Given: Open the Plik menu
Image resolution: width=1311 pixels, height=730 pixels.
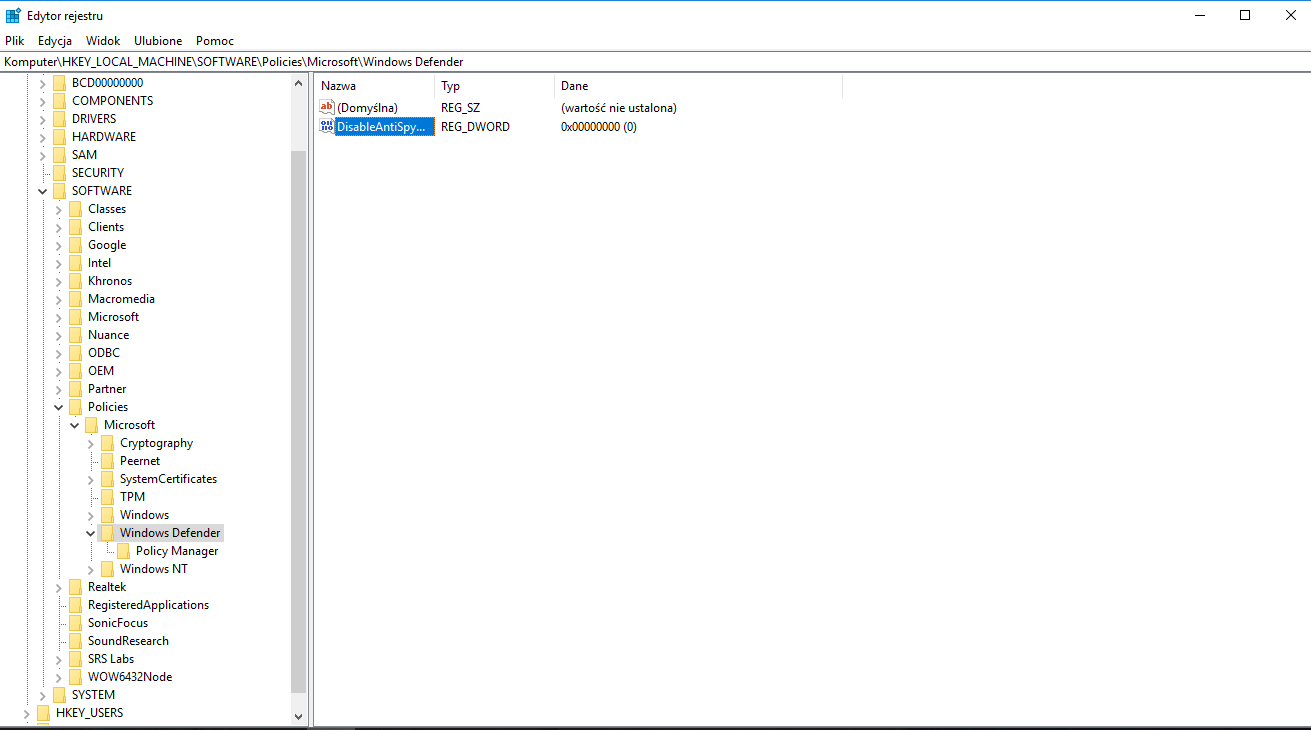Looking at the screenshot, I should coord(14,41).
